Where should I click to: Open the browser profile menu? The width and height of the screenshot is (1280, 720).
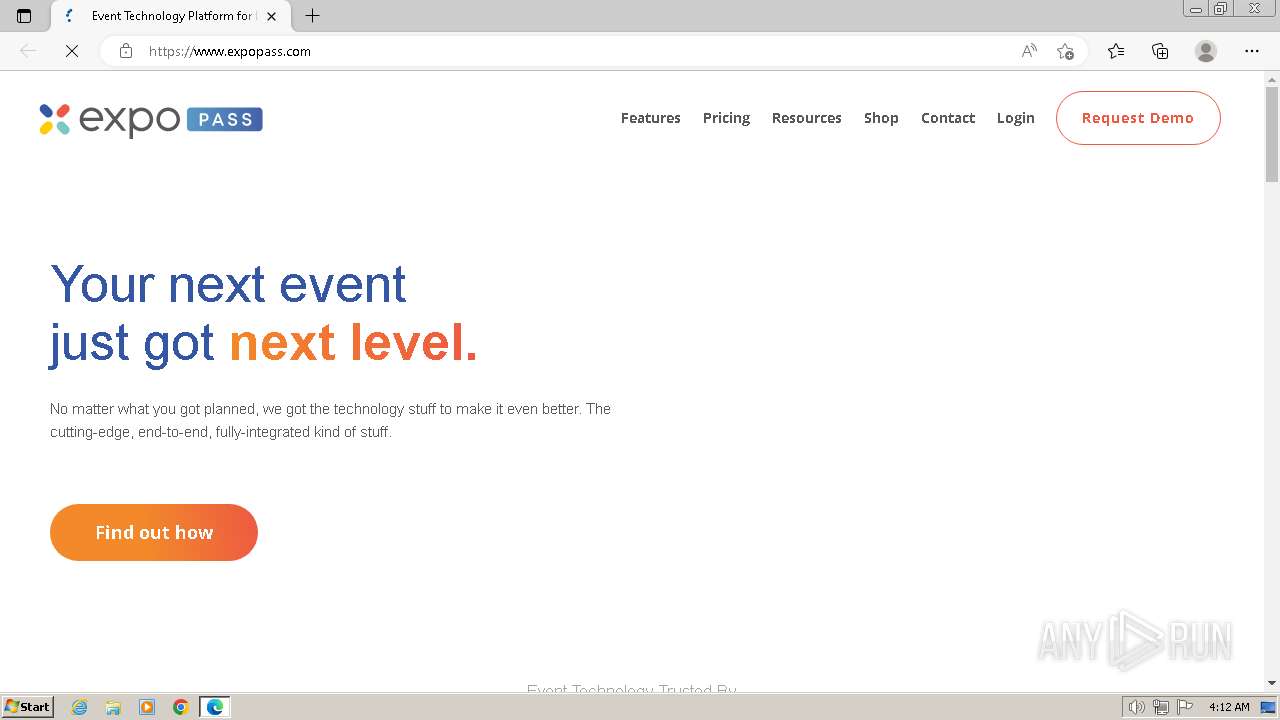coord(1206,51)
